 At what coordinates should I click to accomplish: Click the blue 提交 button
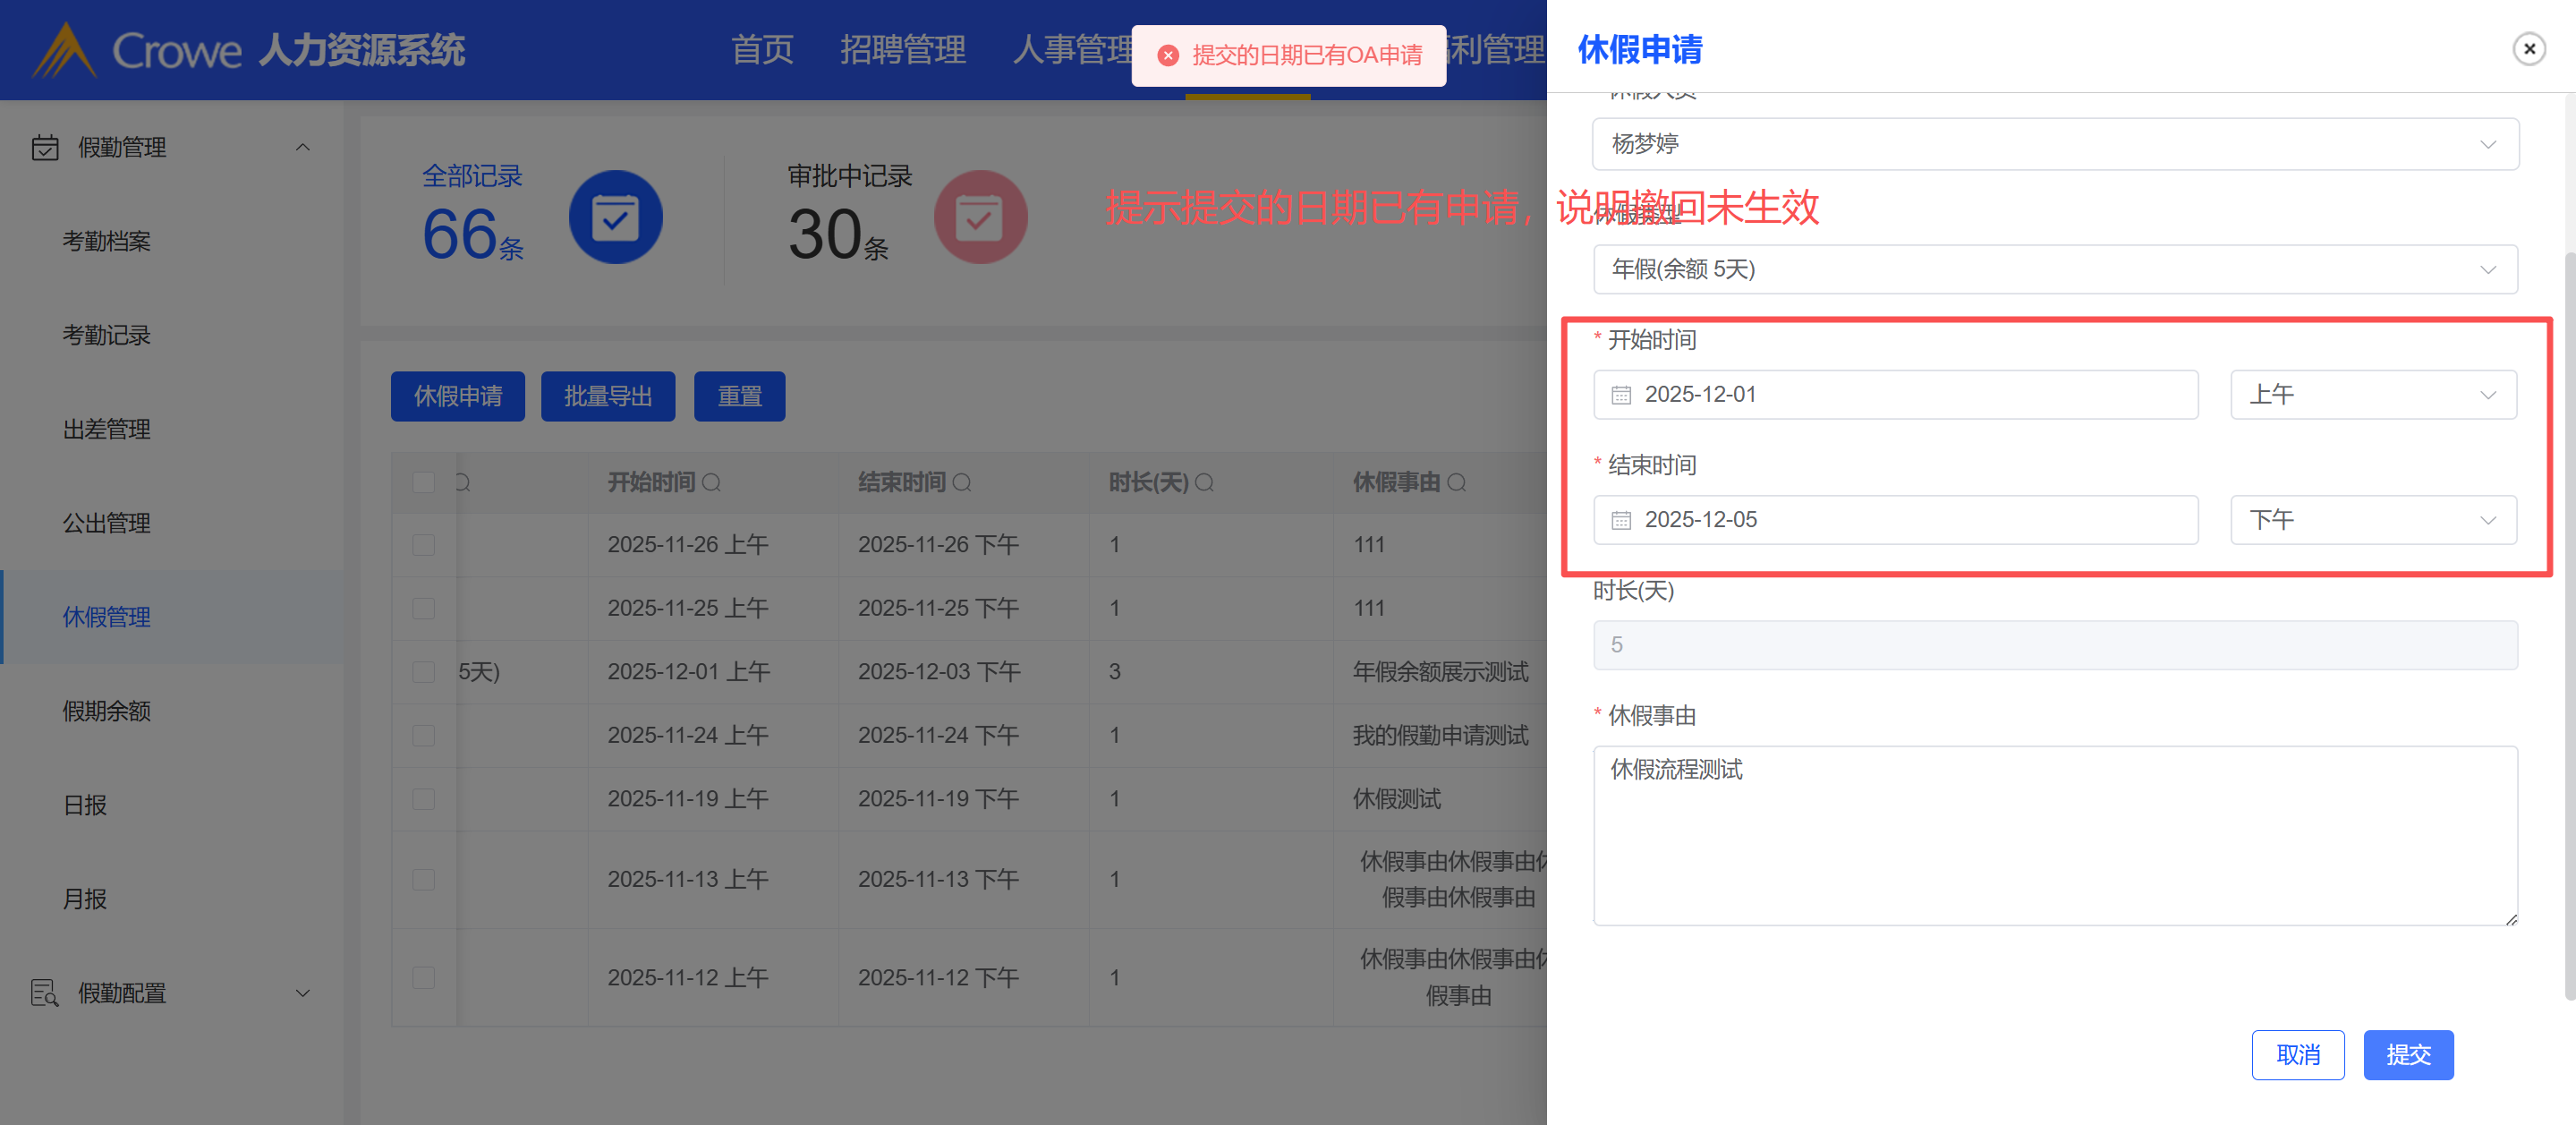(x=2407, y=1054)
